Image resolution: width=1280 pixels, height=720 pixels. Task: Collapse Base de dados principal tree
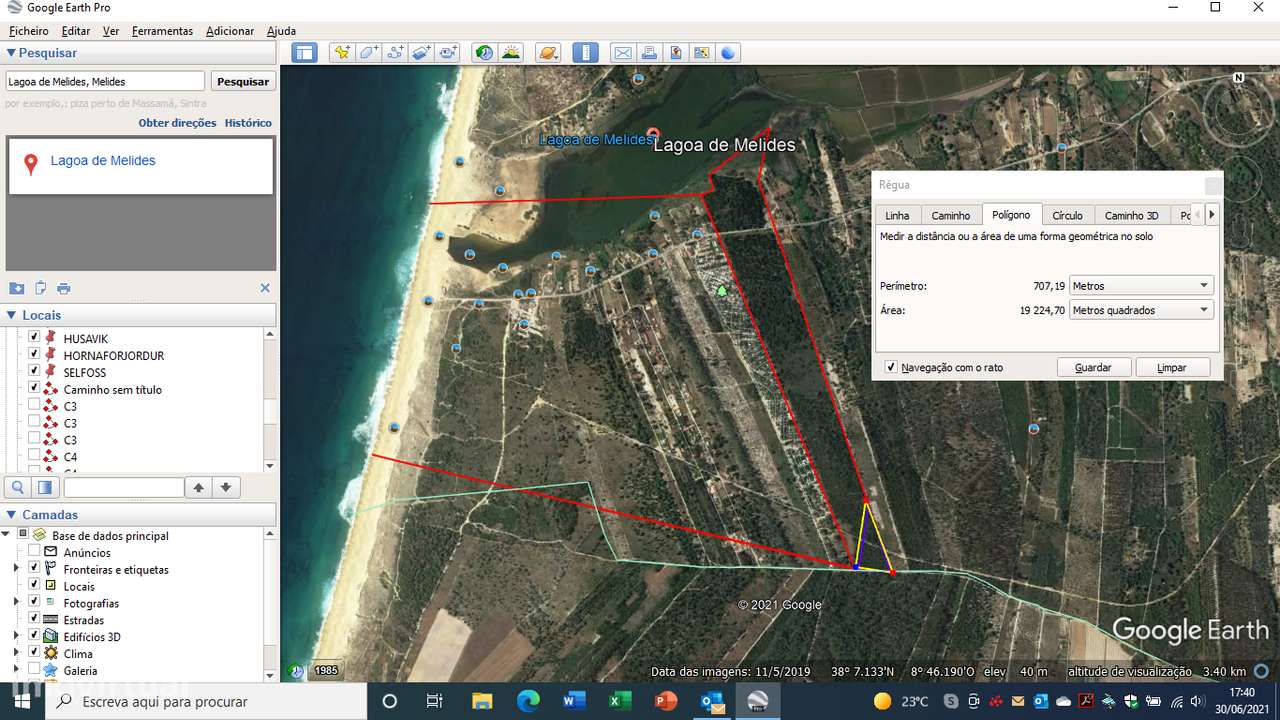tap(6, 535)
